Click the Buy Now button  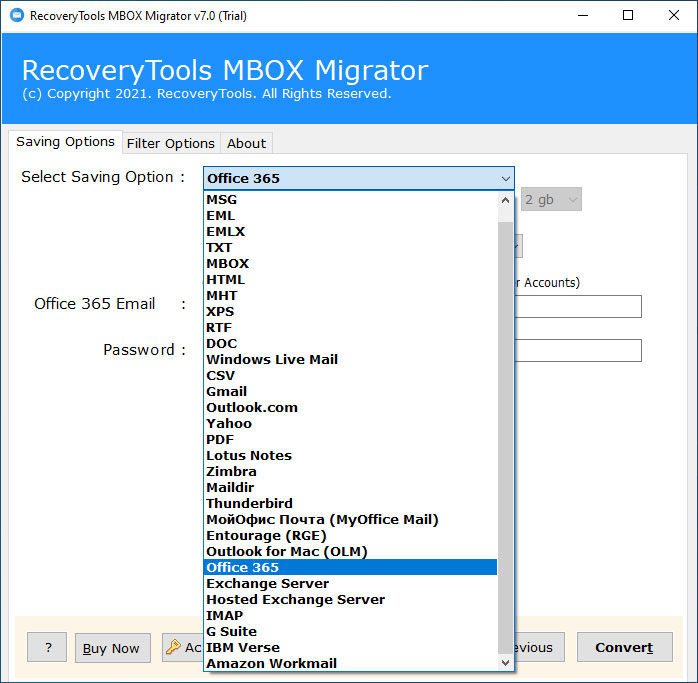(x=112, y=648)
